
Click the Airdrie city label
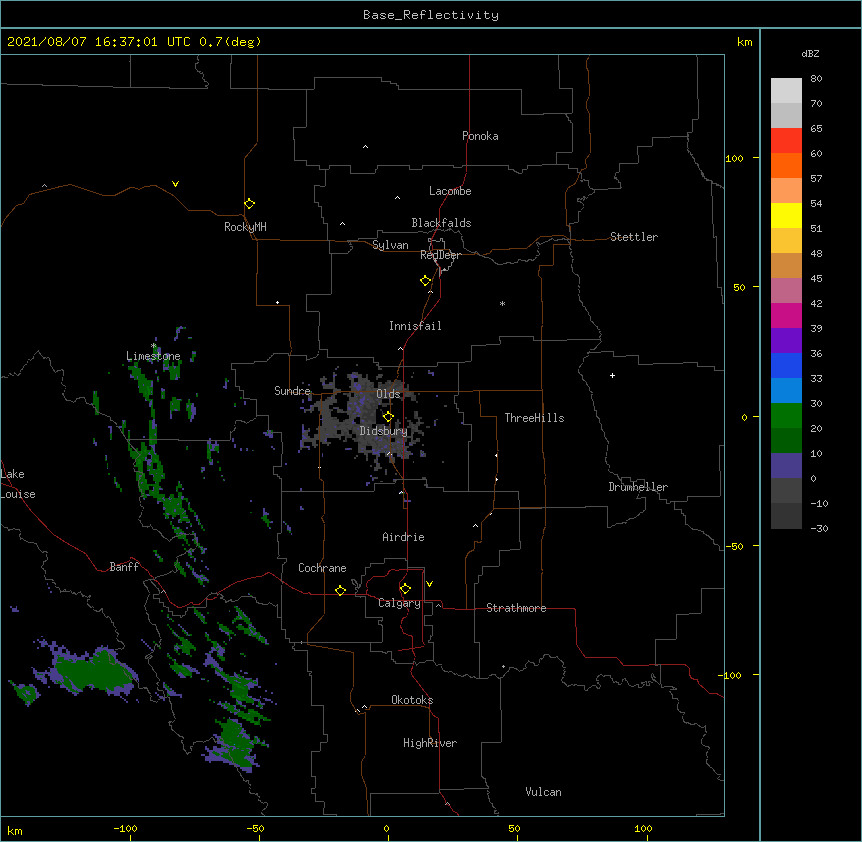tap(403, 537)
